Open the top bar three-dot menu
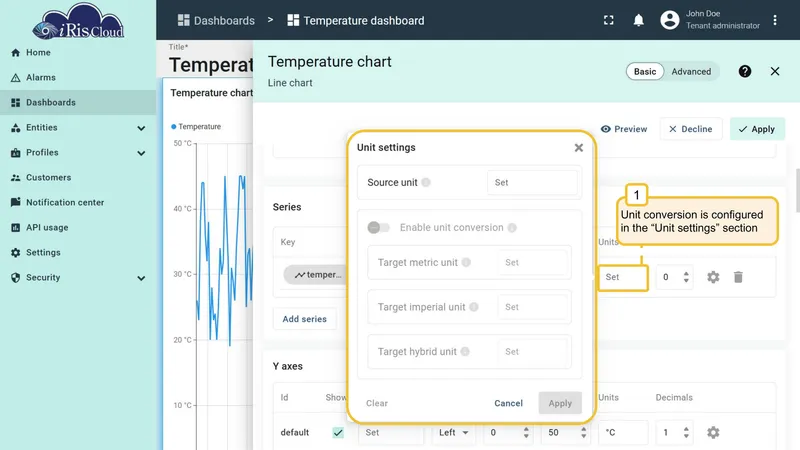800x450 pixels. pos(775,20)
